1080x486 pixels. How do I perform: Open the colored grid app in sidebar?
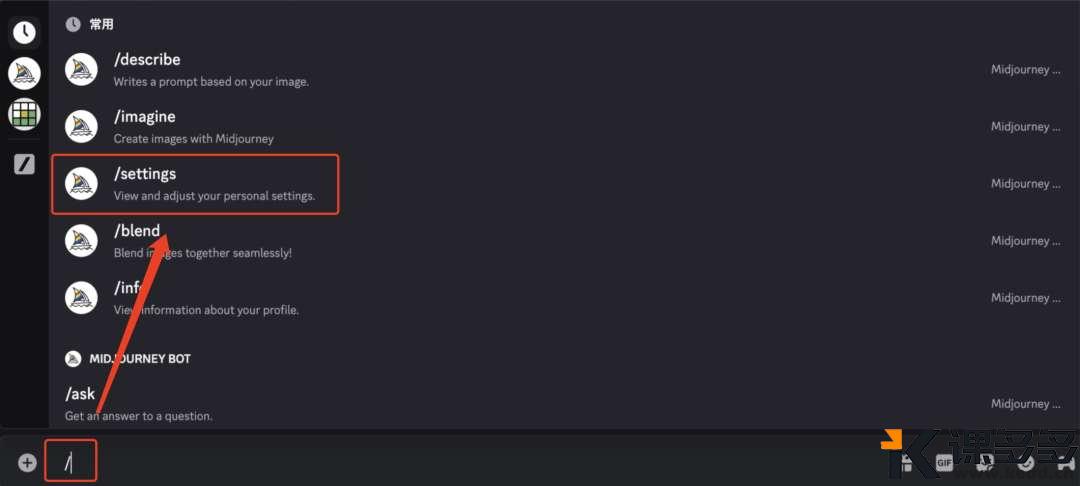(24, 114)
